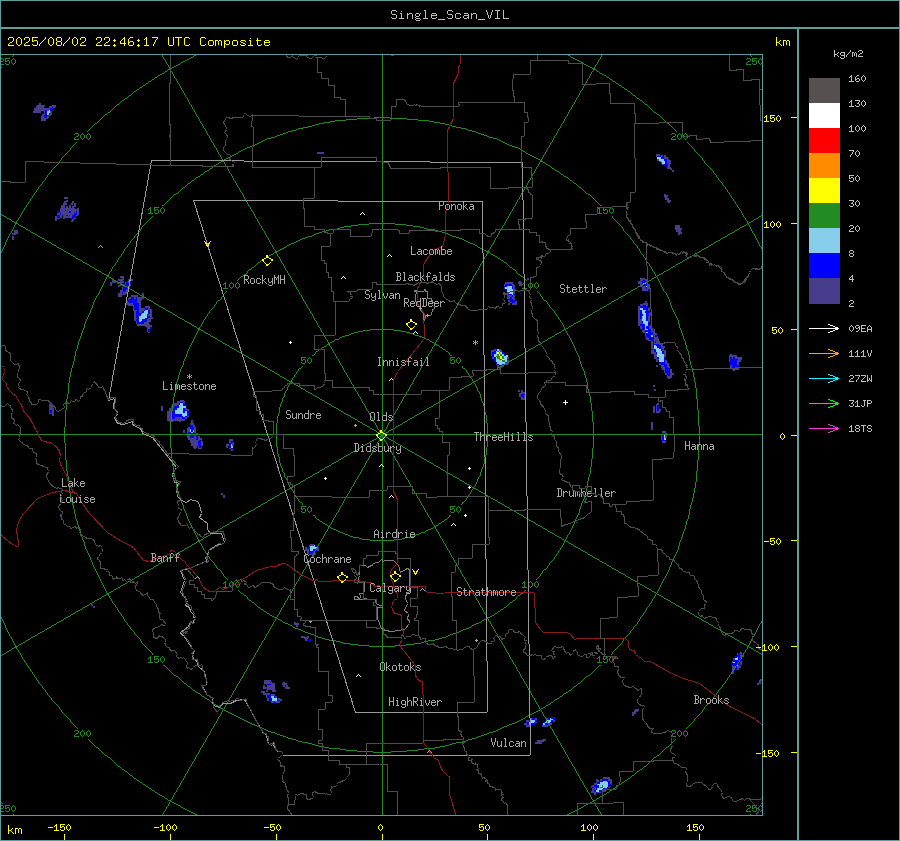This screenshot has width=900, height=841.
Task: Click the yellow marker near RockyMH
Action: 267,261
